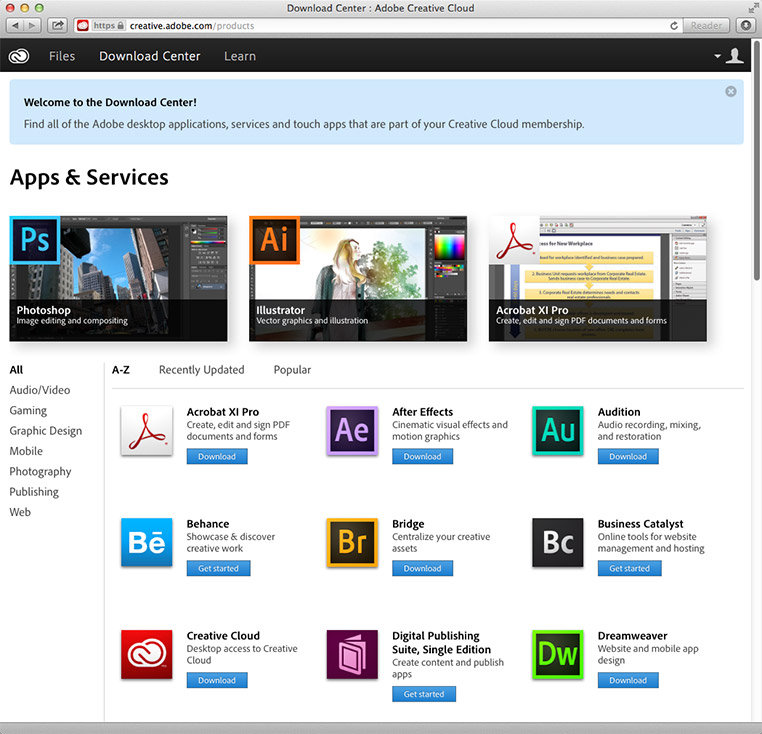Go back with browser back arrow
The height and width of the screenshot is (734, 762).
coord(15,25)
